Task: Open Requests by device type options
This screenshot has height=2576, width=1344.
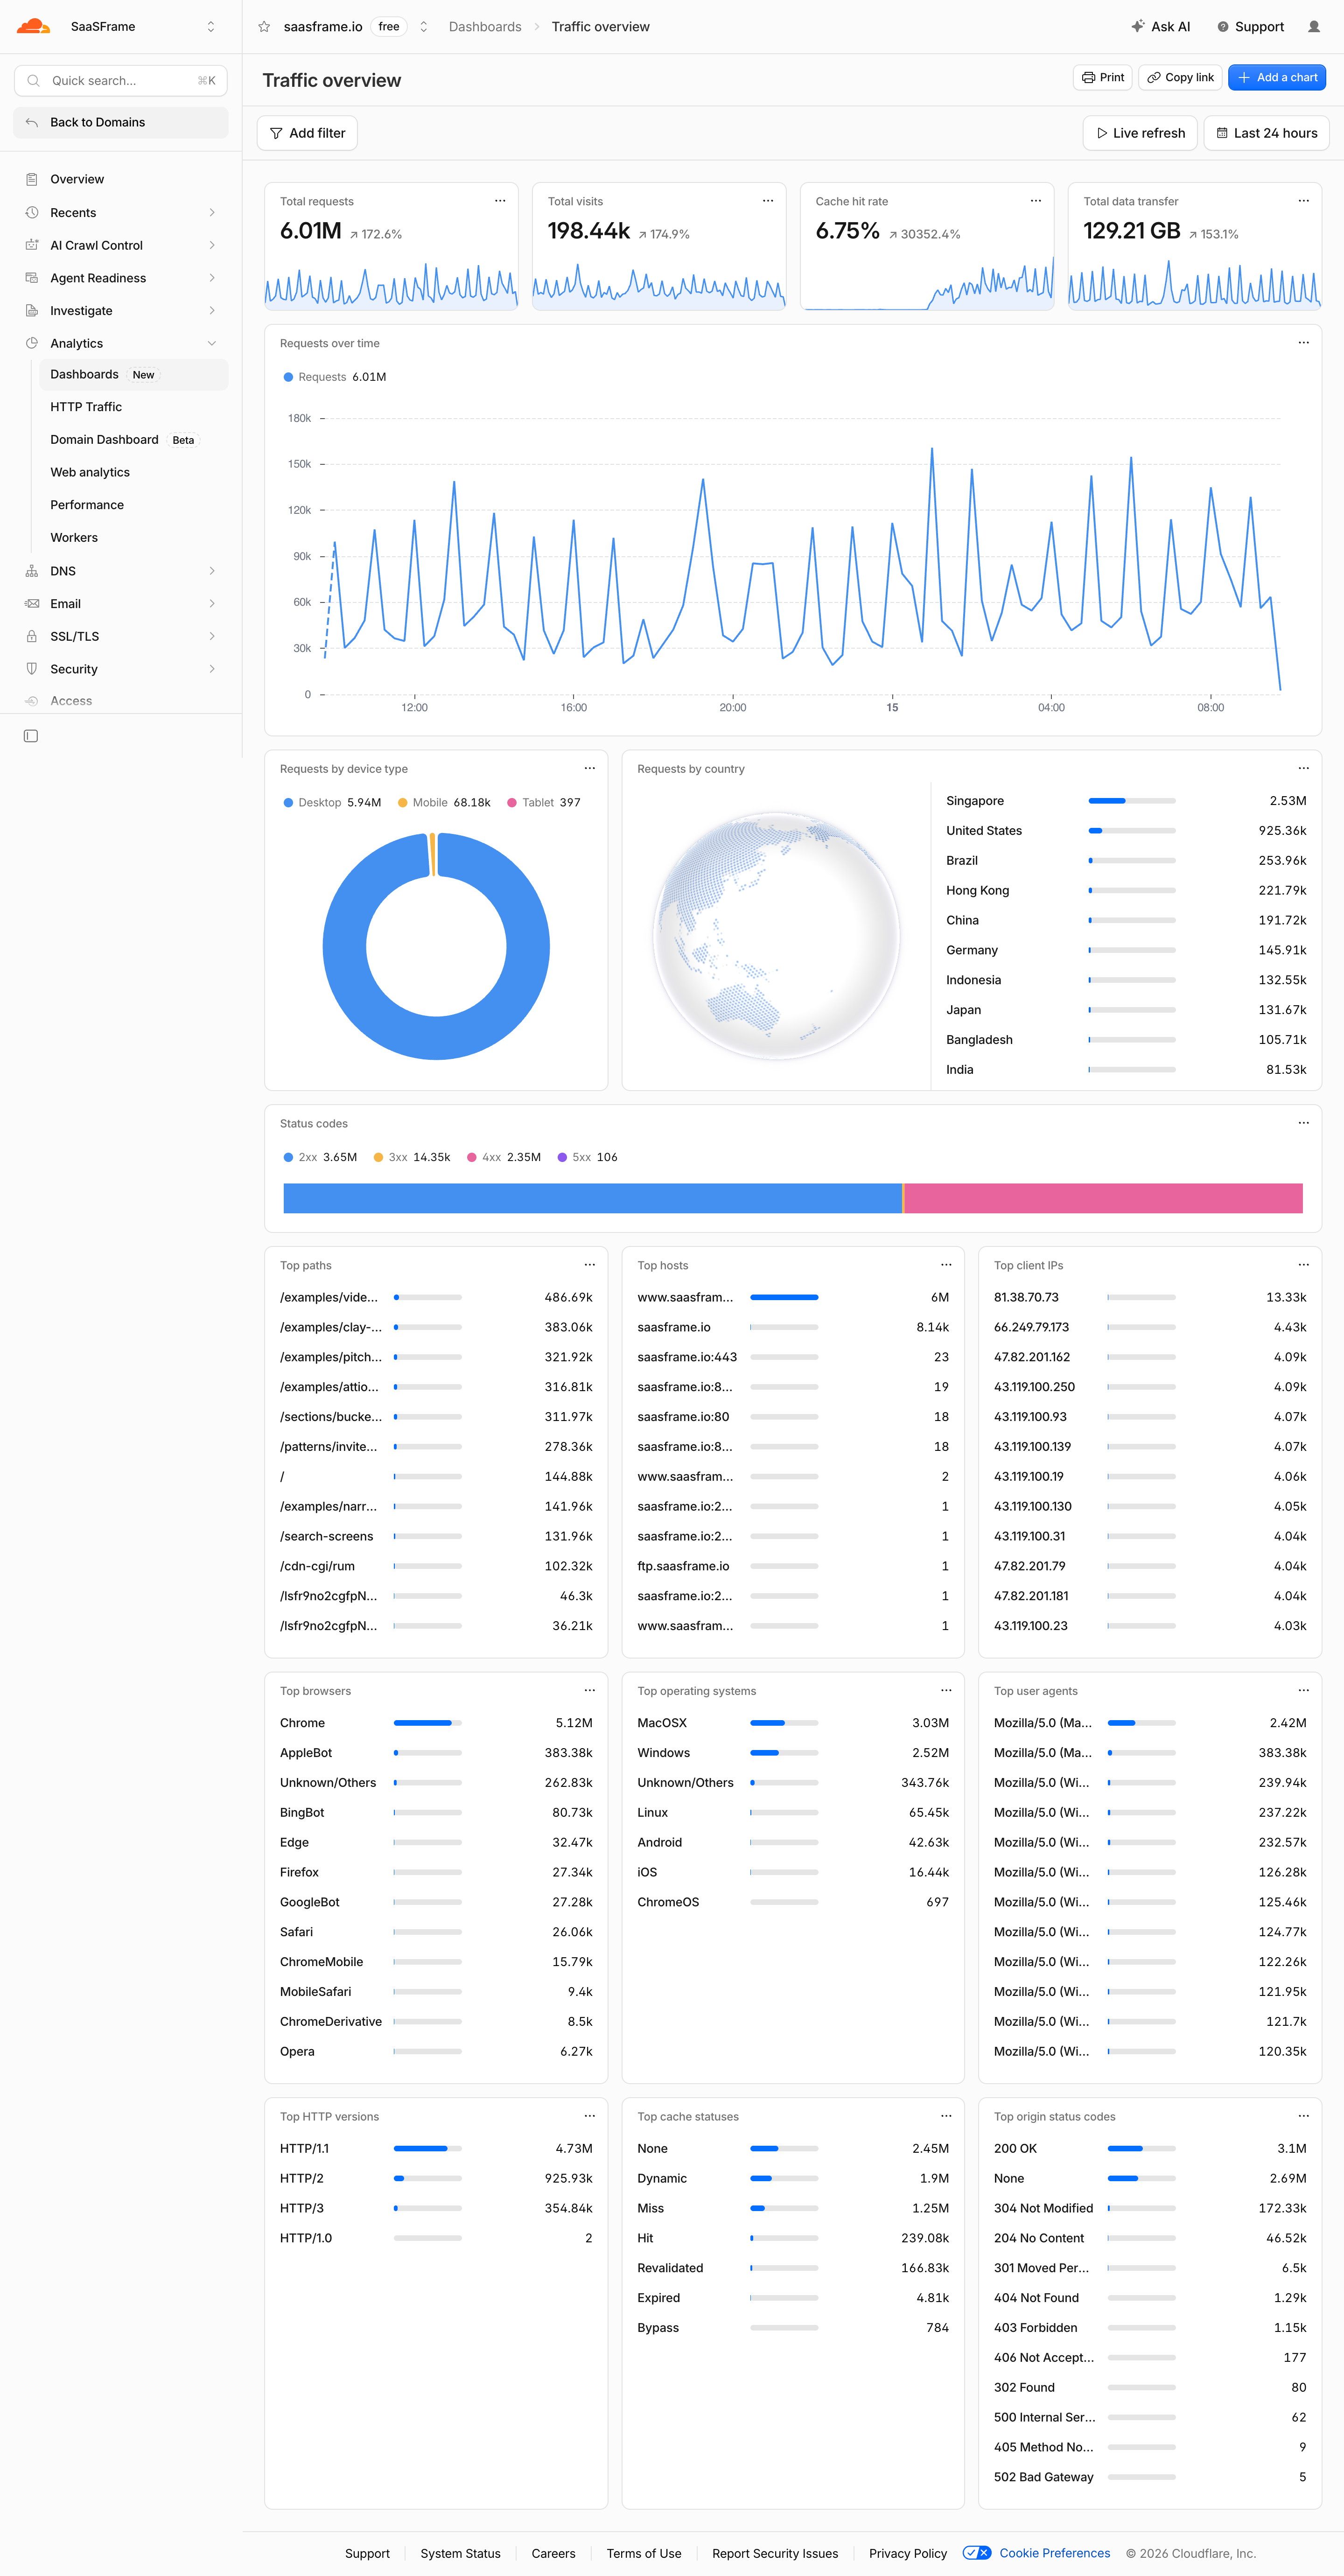Action: (x=590, y=769)
